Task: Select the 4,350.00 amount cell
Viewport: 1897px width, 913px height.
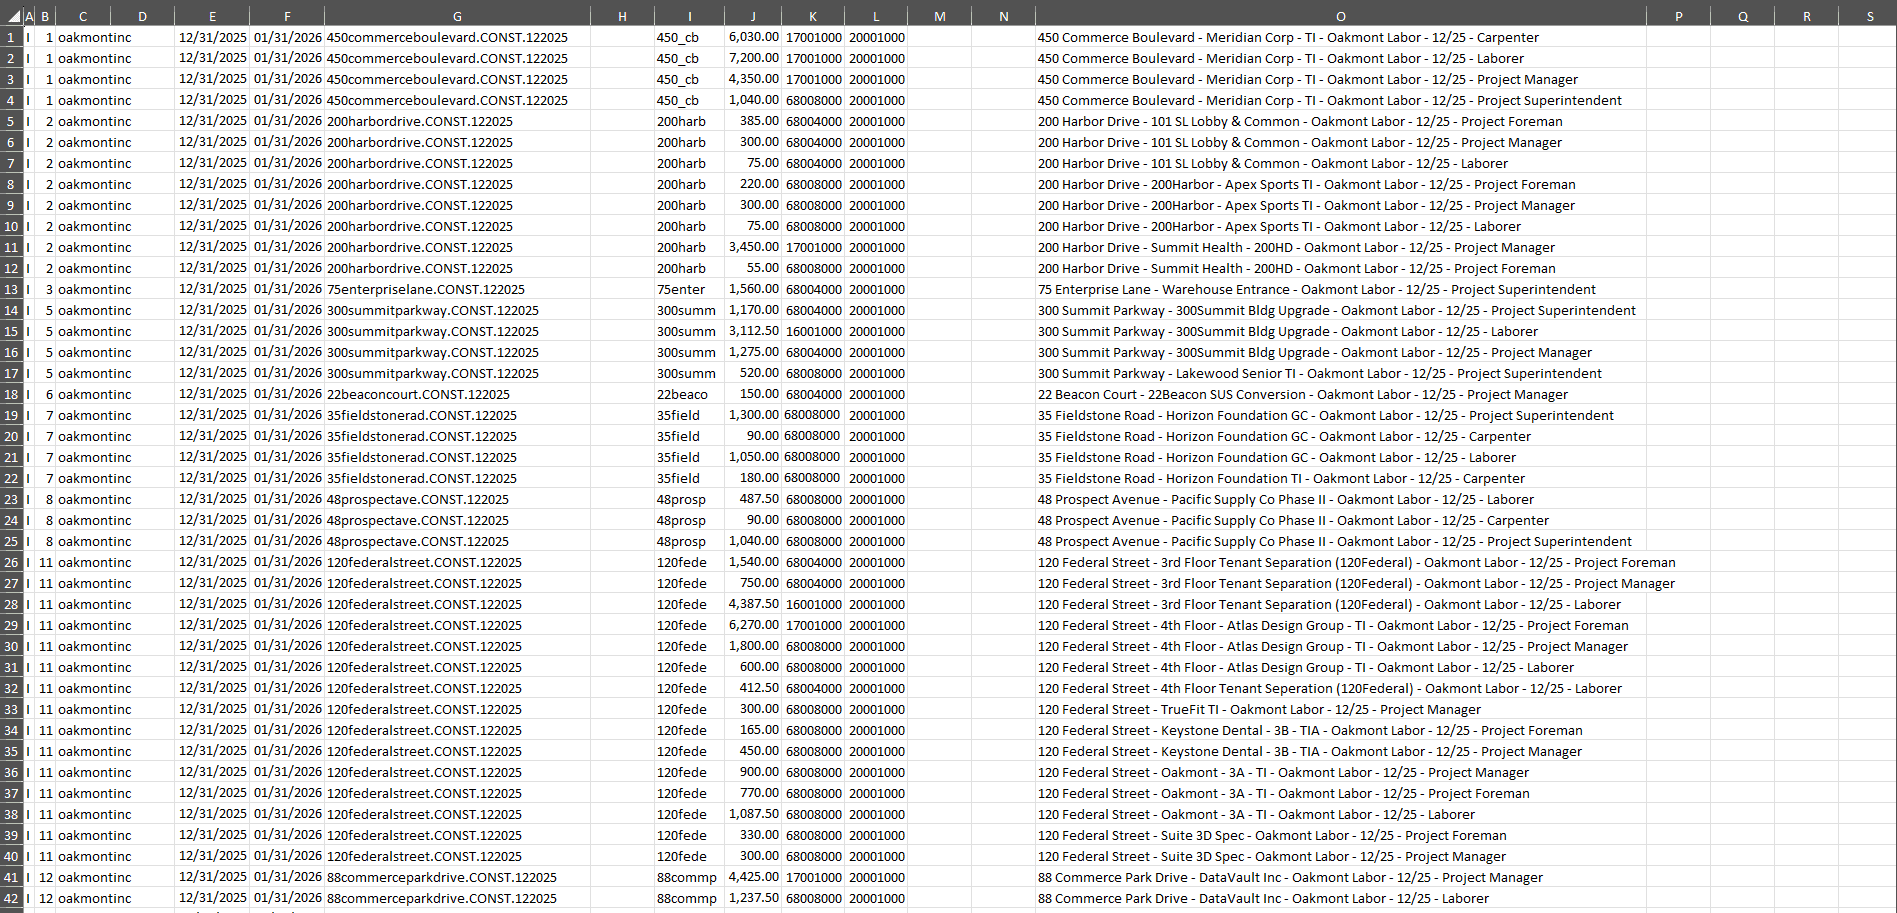Action: click(x=753, y=79)
